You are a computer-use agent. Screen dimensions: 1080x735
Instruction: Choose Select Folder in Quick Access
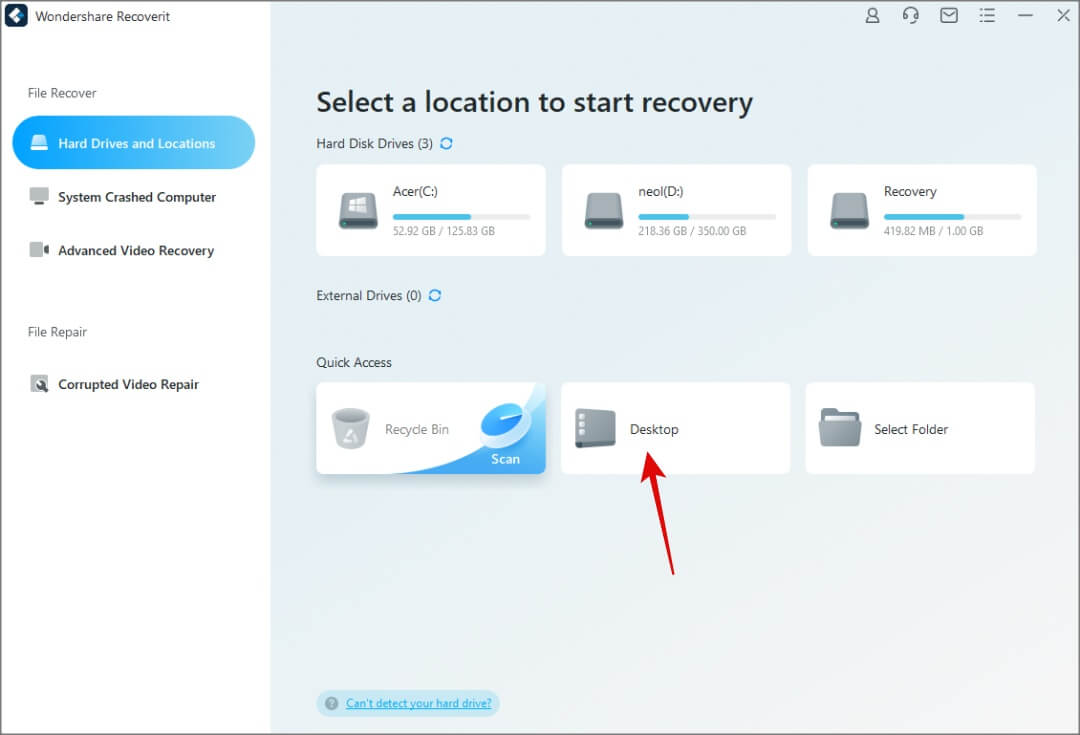[x=920, y=428]
